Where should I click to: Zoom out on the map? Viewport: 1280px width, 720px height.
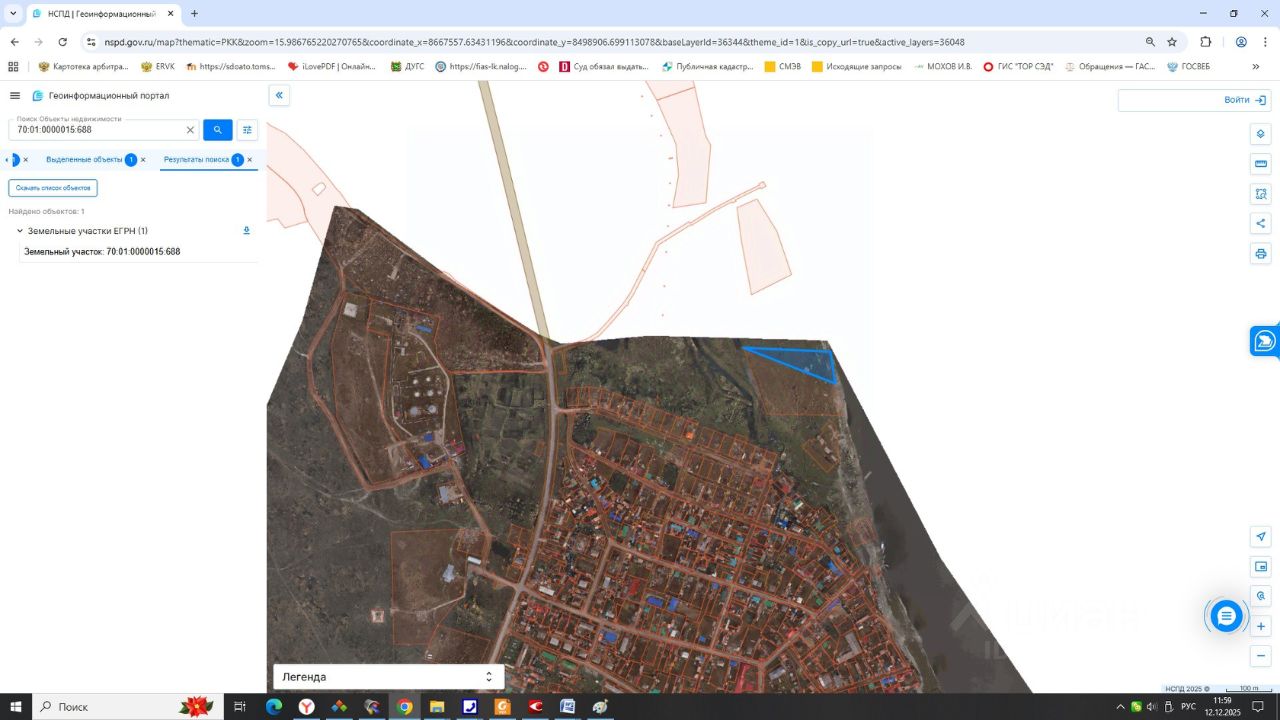click(x=1261, y=657)
